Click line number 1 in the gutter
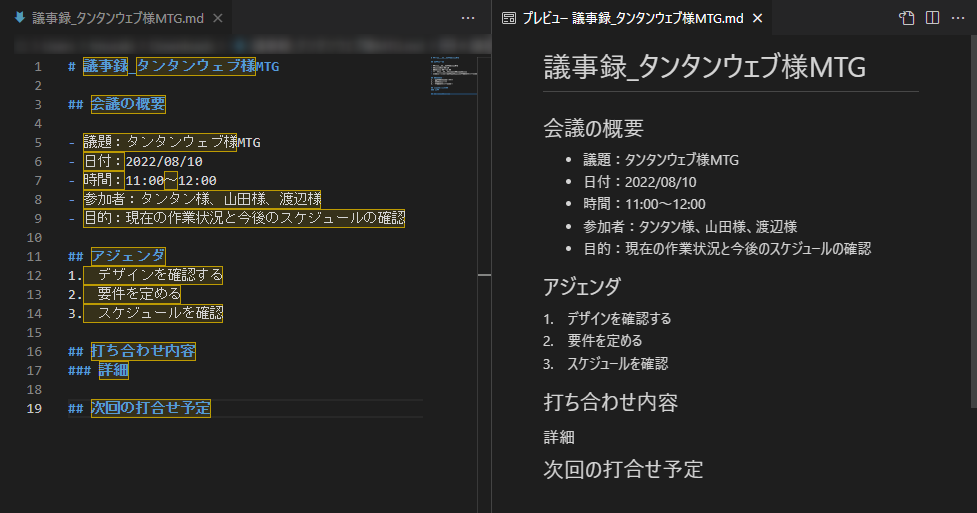 (38, 67)
